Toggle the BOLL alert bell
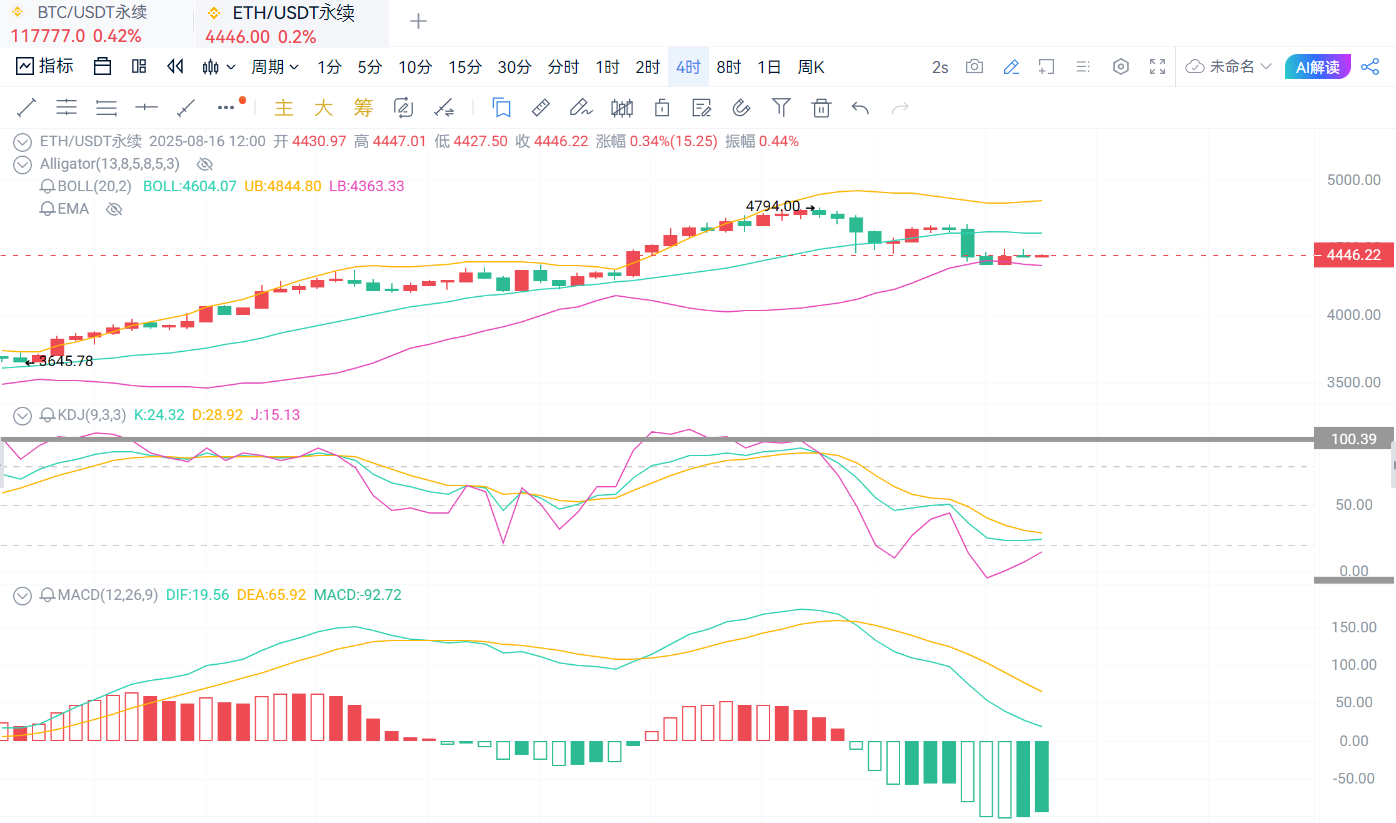 (x=46, y=186)
